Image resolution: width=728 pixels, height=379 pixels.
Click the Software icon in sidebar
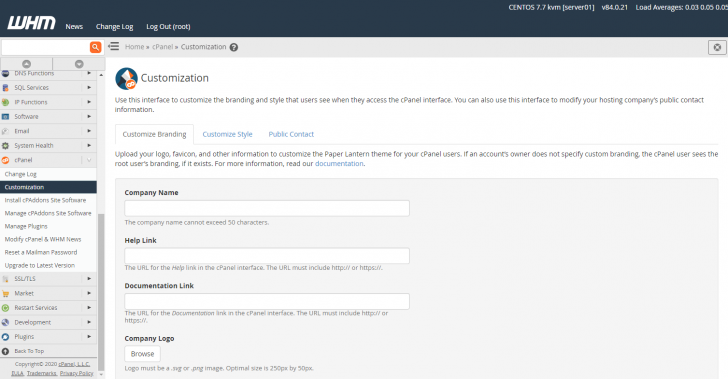6,117
